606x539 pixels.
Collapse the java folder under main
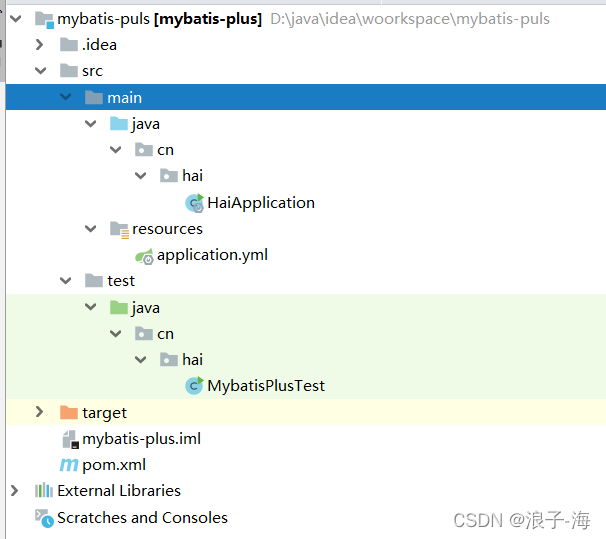click(90, 124)
